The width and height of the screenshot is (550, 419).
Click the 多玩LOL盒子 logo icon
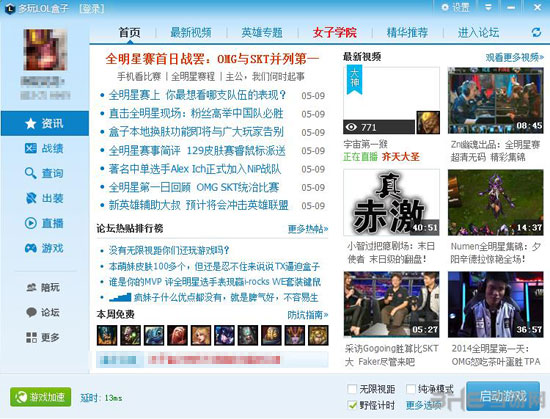(10, 8)
